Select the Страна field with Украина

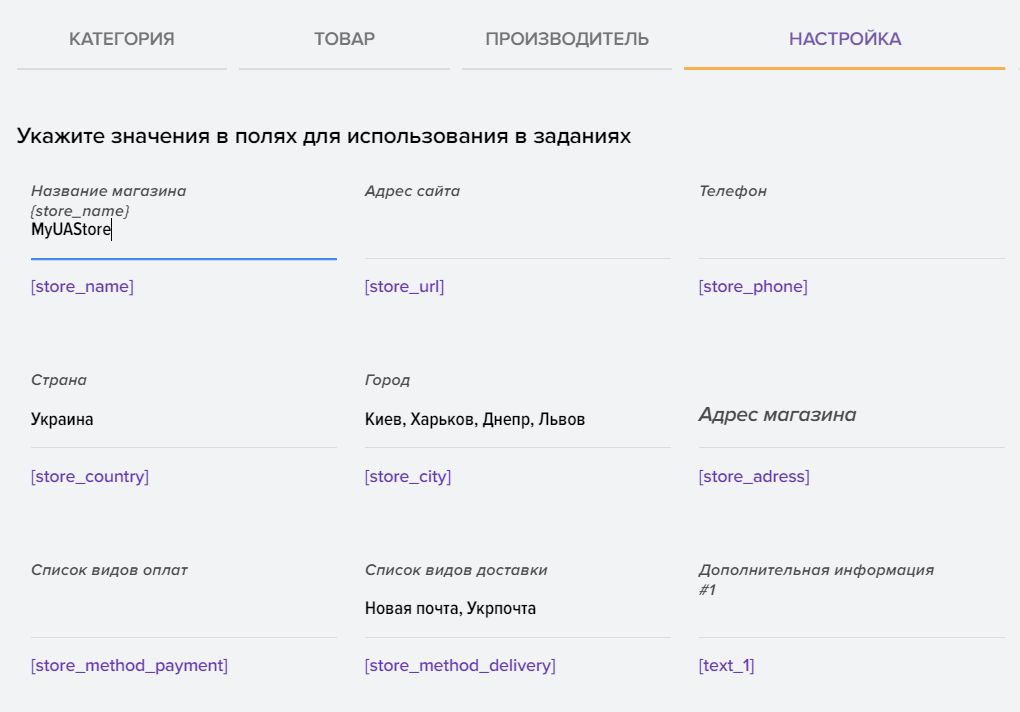[183, 420]
